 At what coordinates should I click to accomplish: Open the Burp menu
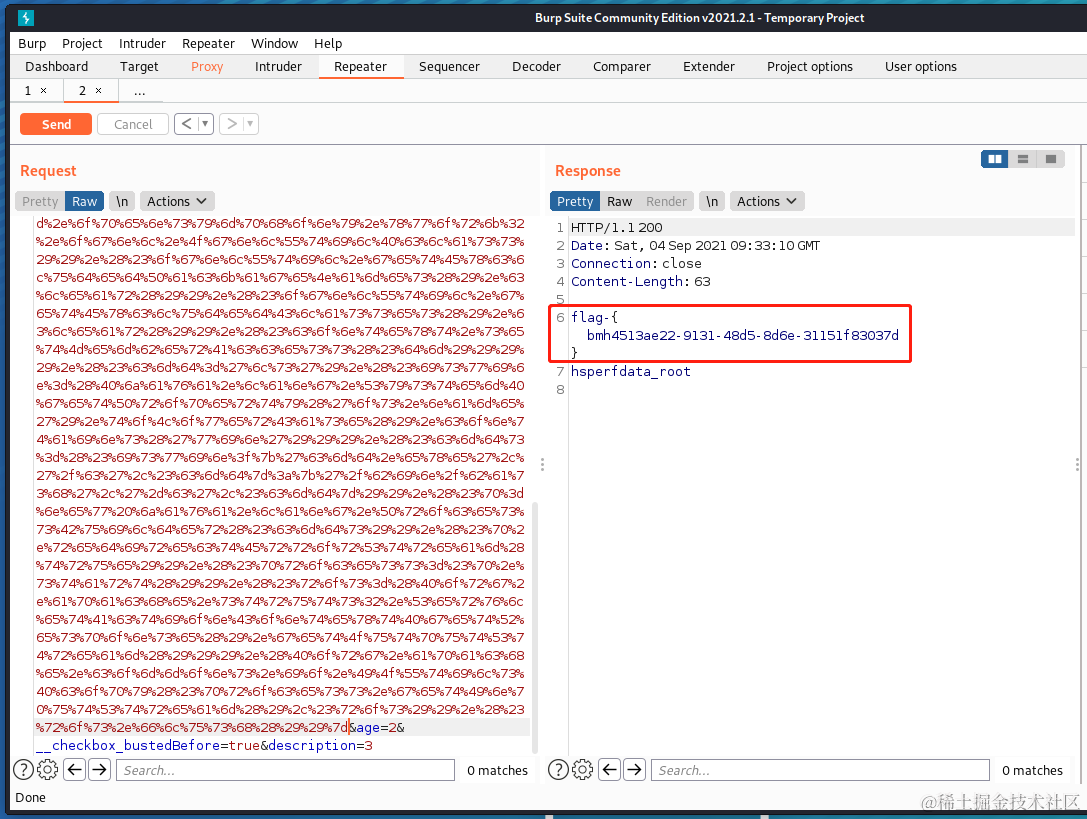(x=32, y=44)
